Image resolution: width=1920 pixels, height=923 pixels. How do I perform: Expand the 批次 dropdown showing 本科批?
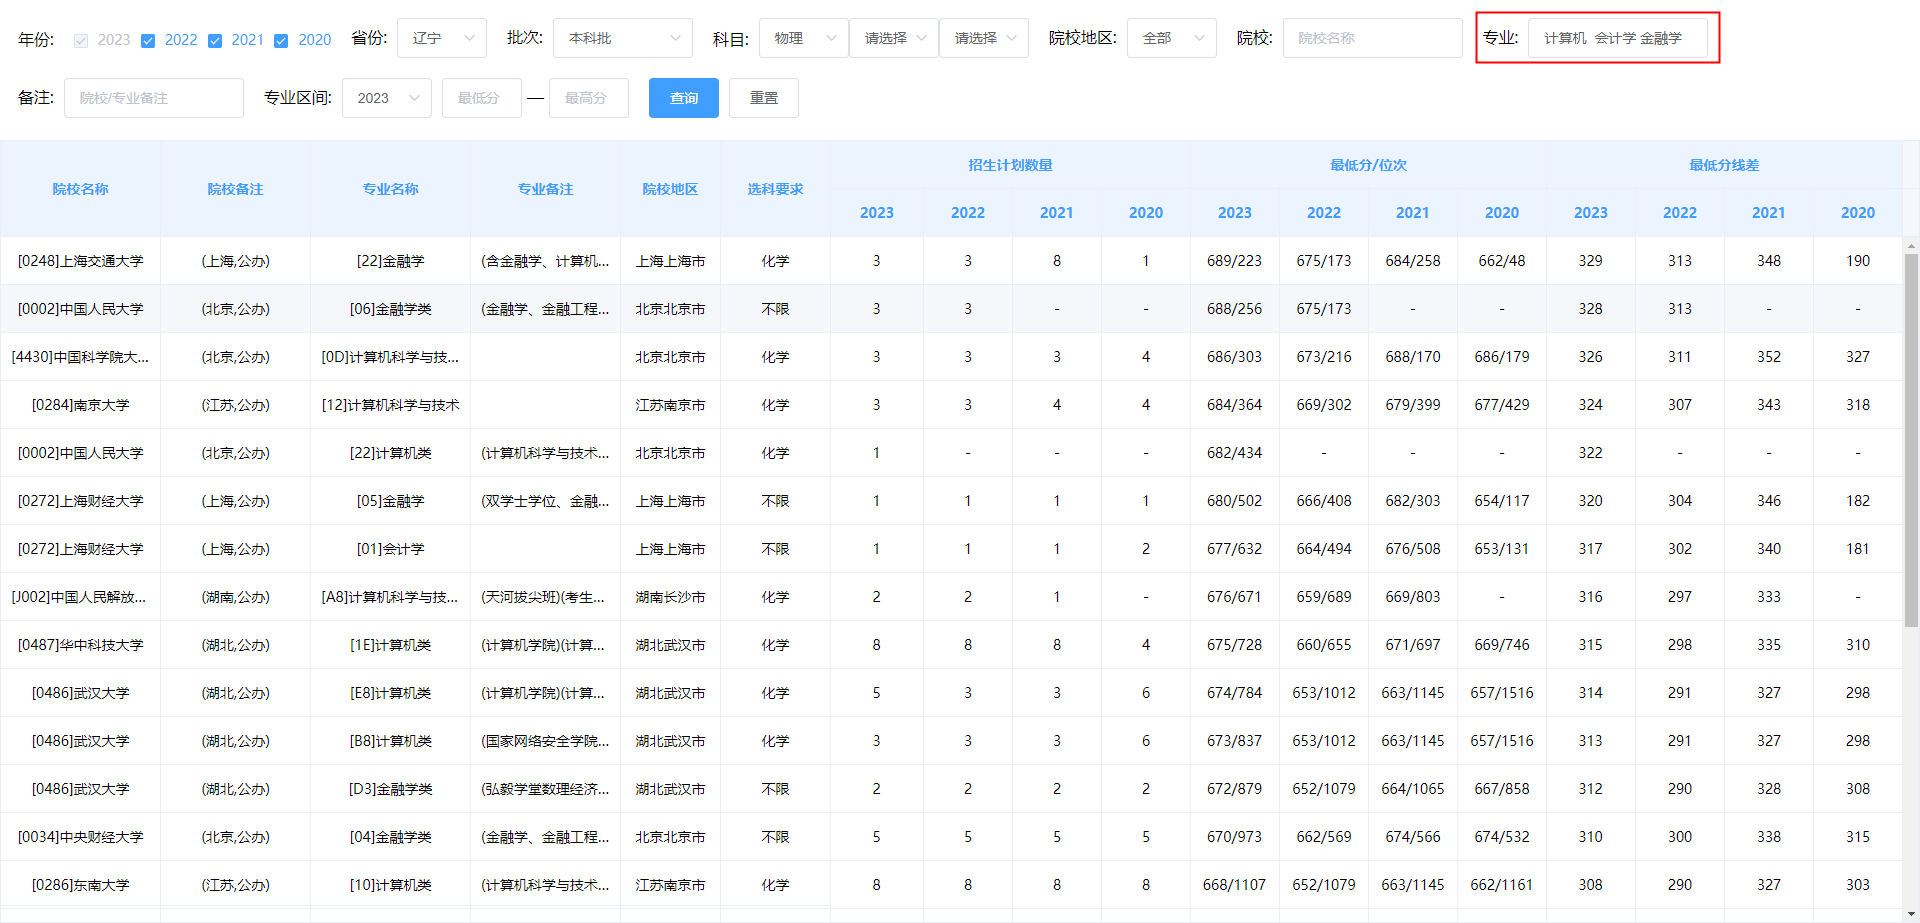point(622,37)
